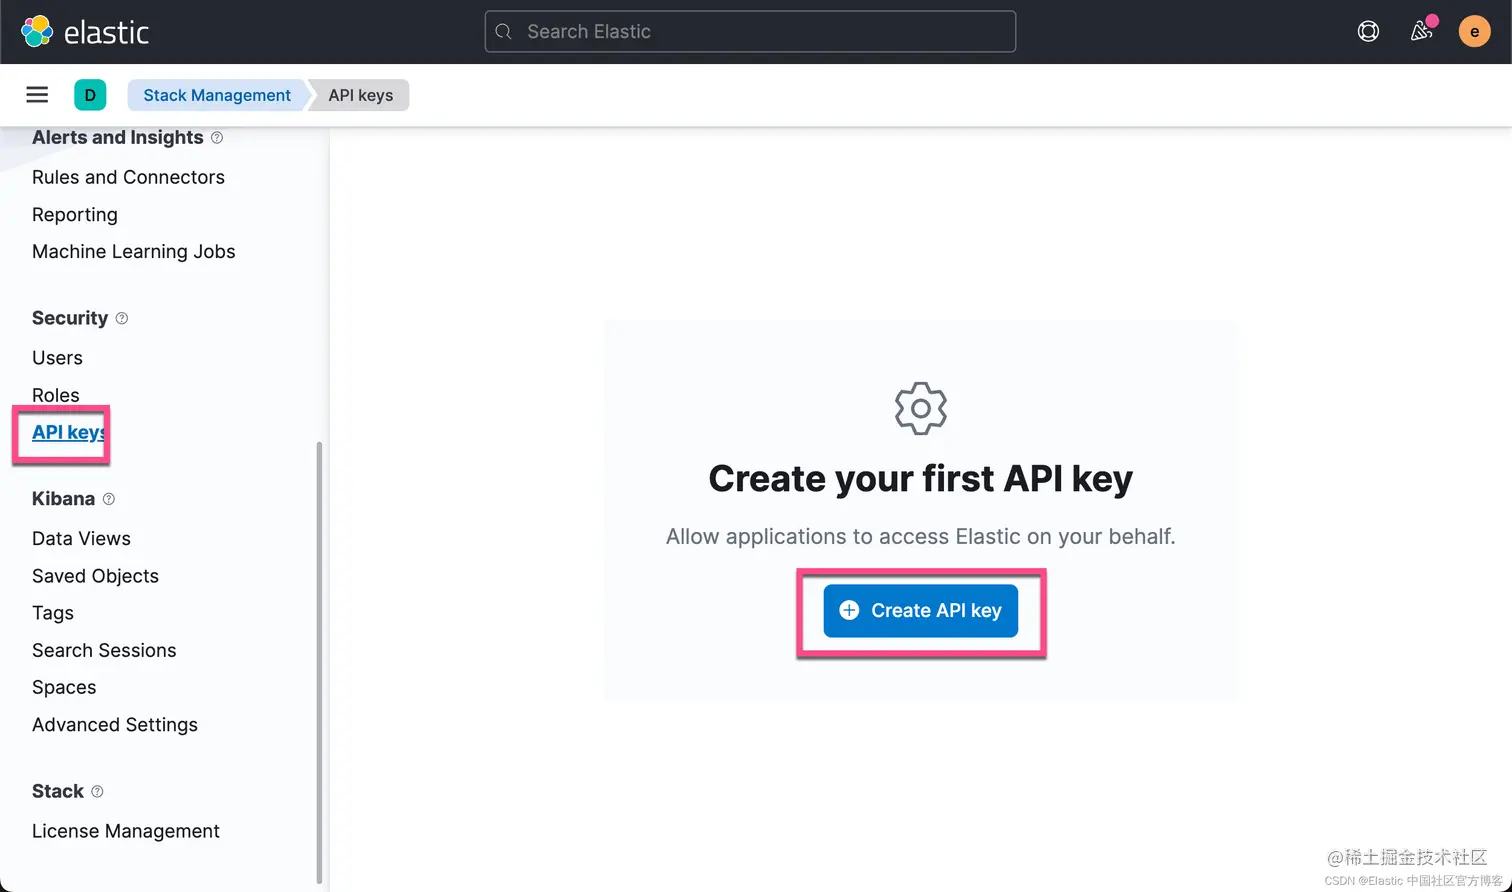Image resolution: width=1512 pixels, height=892 pixels.
Task: Click the Search Elastic field
Action: (x=750, y=32)
